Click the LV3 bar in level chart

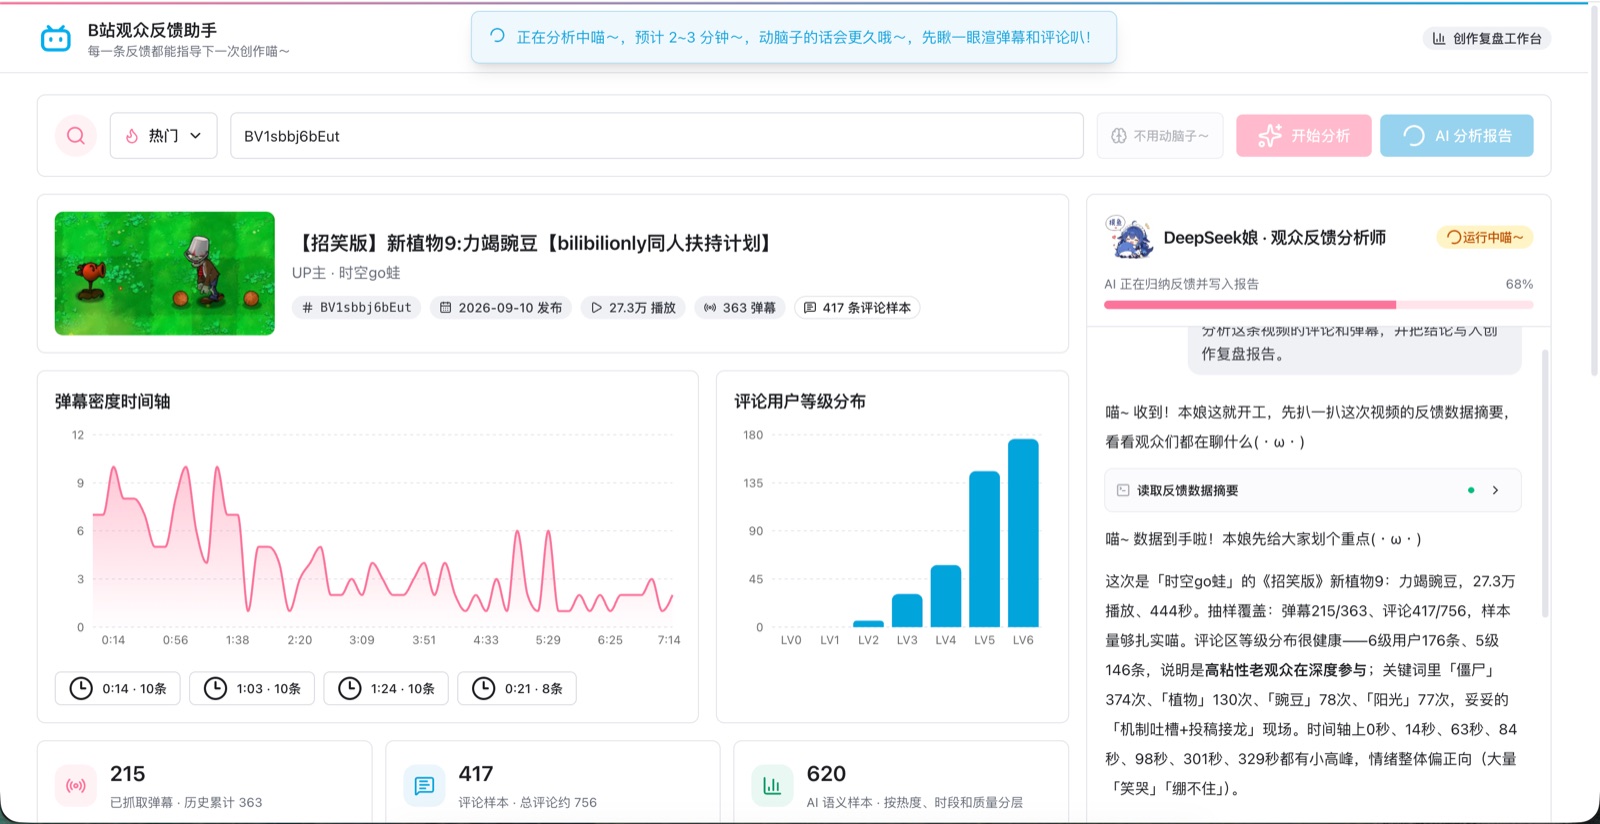907,611
